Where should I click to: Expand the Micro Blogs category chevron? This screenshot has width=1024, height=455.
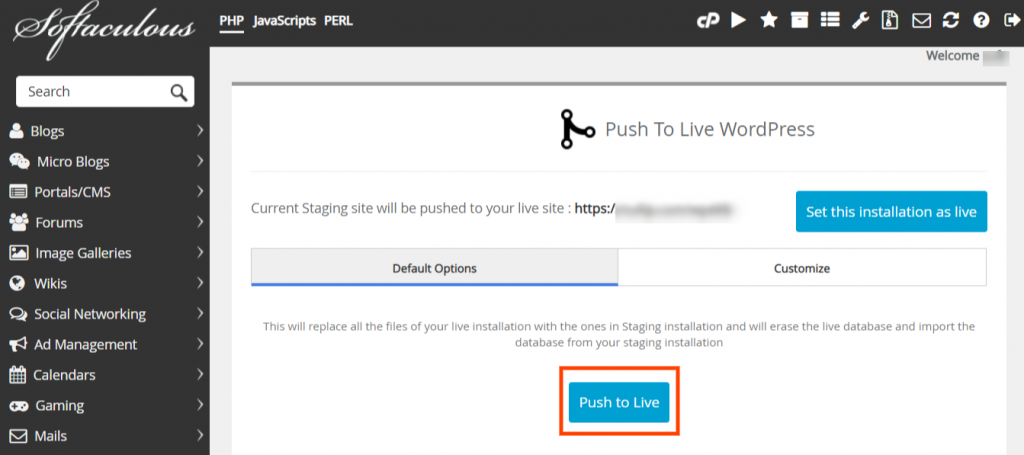click(x=200, y=161)
